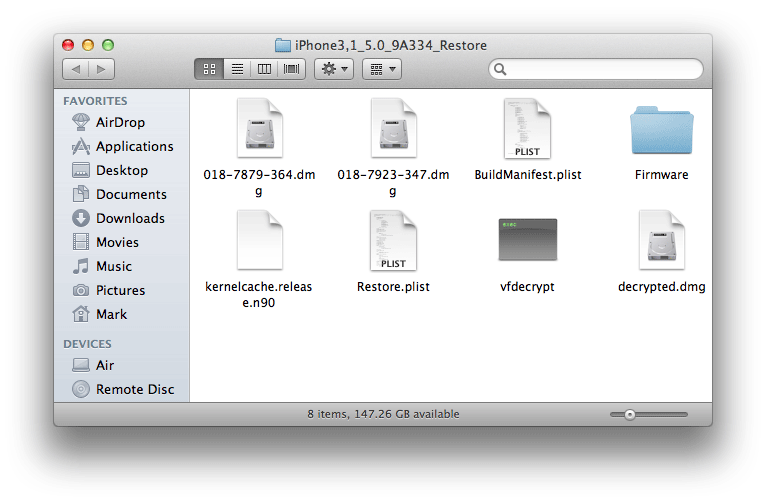The width and height of the screenshot is (765, 500).
Task: Select the 018-7923-347.dmg disk image
Action: pyautogui.click(x=393, y=130)
